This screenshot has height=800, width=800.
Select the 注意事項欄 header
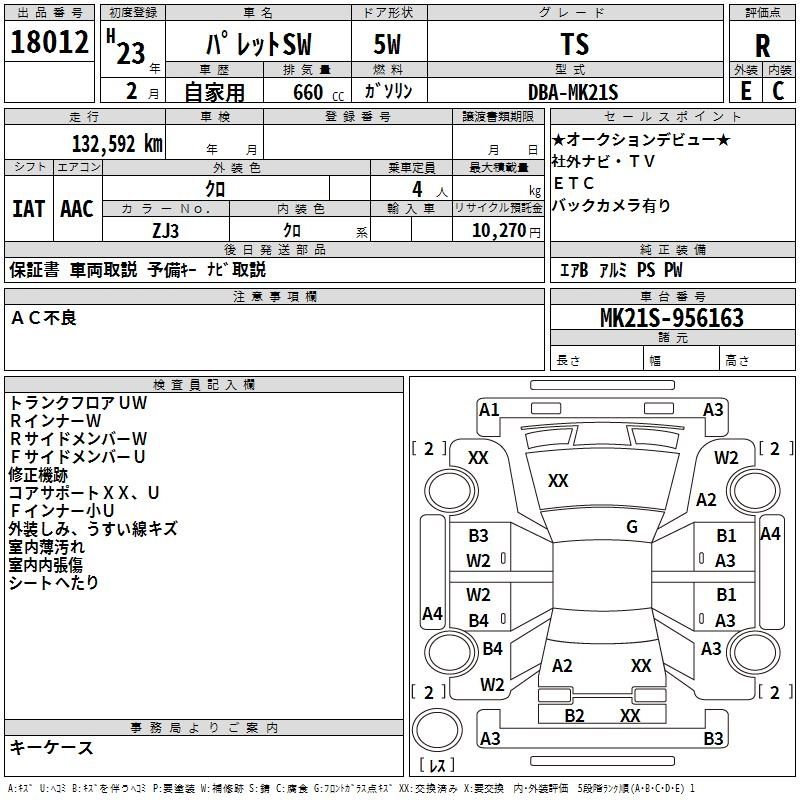274,296
